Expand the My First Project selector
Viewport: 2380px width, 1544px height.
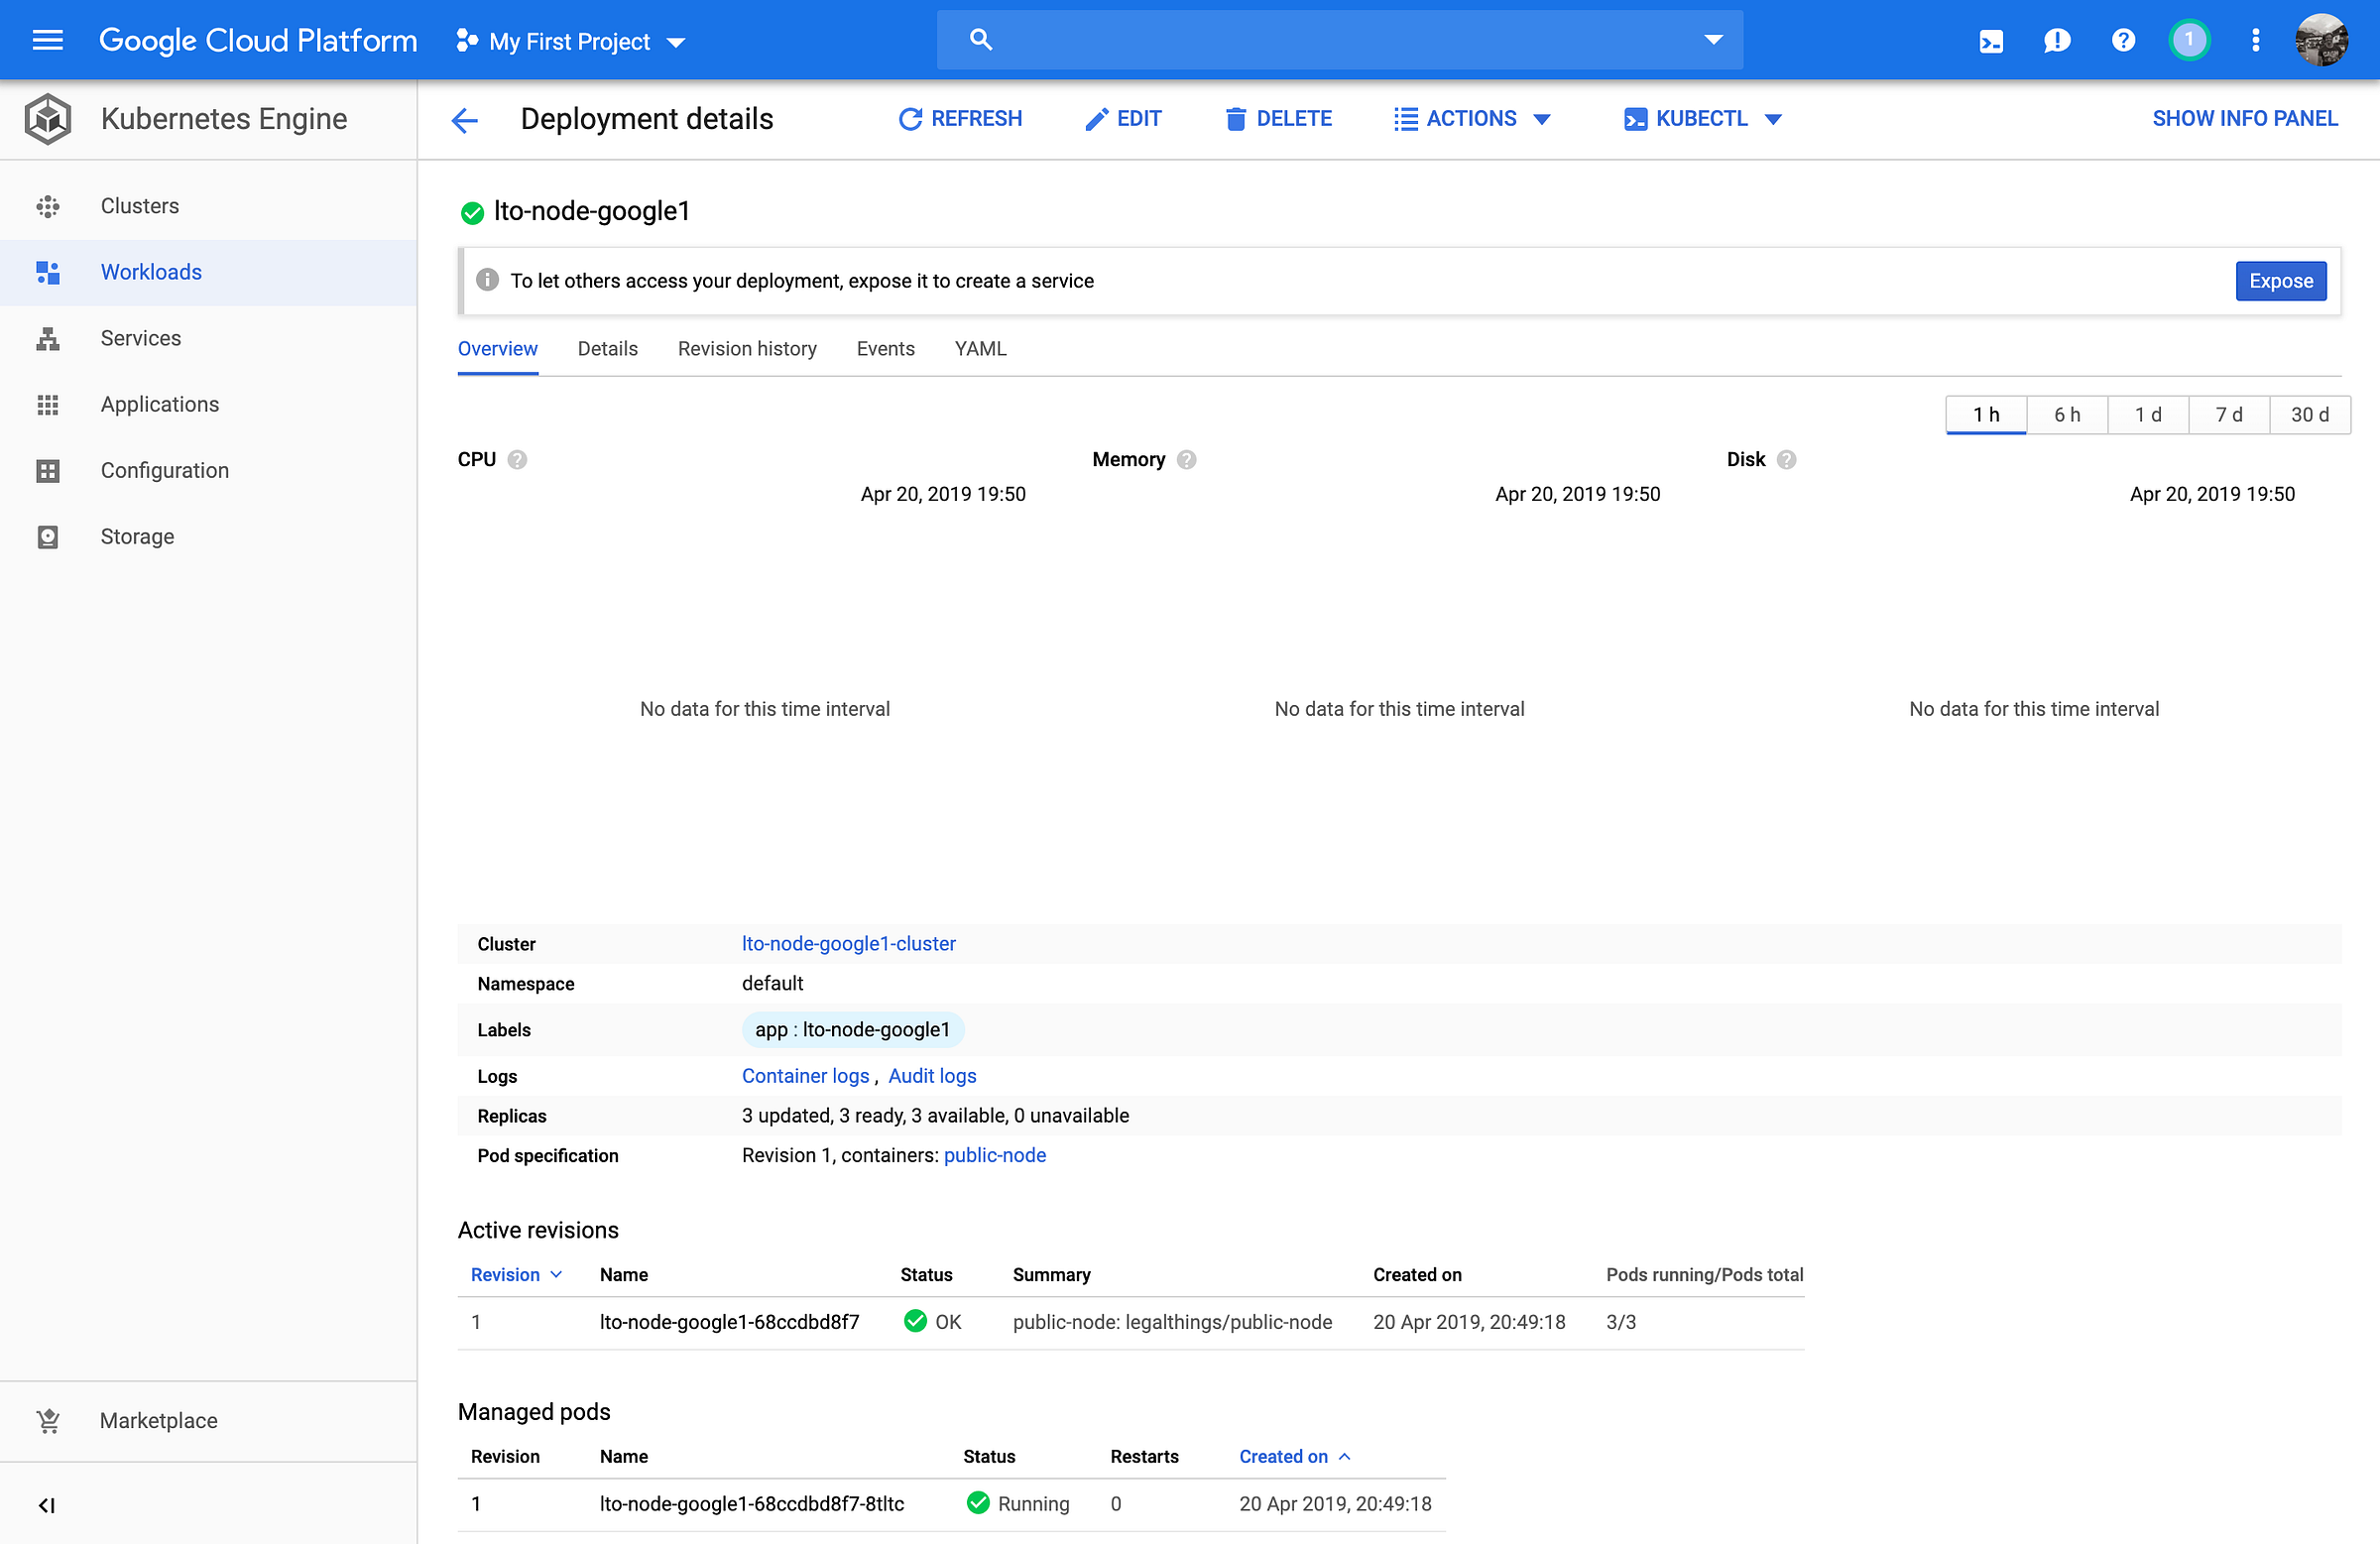coord(570,41)
